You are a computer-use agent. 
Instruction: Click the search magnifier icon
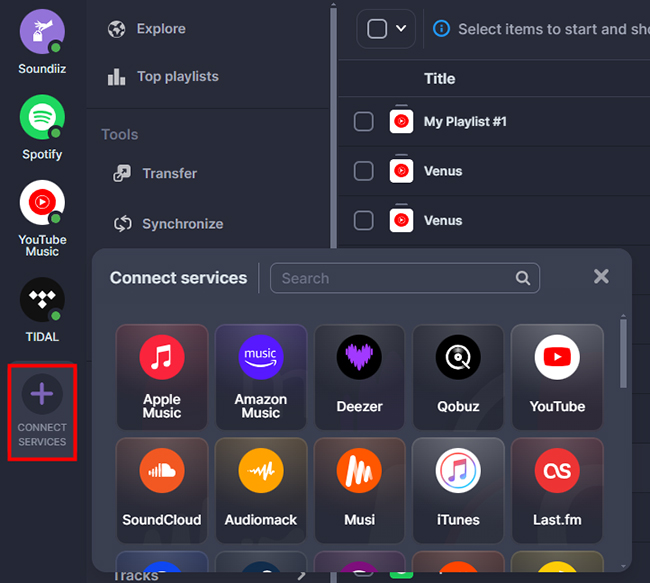click(522, 278)
